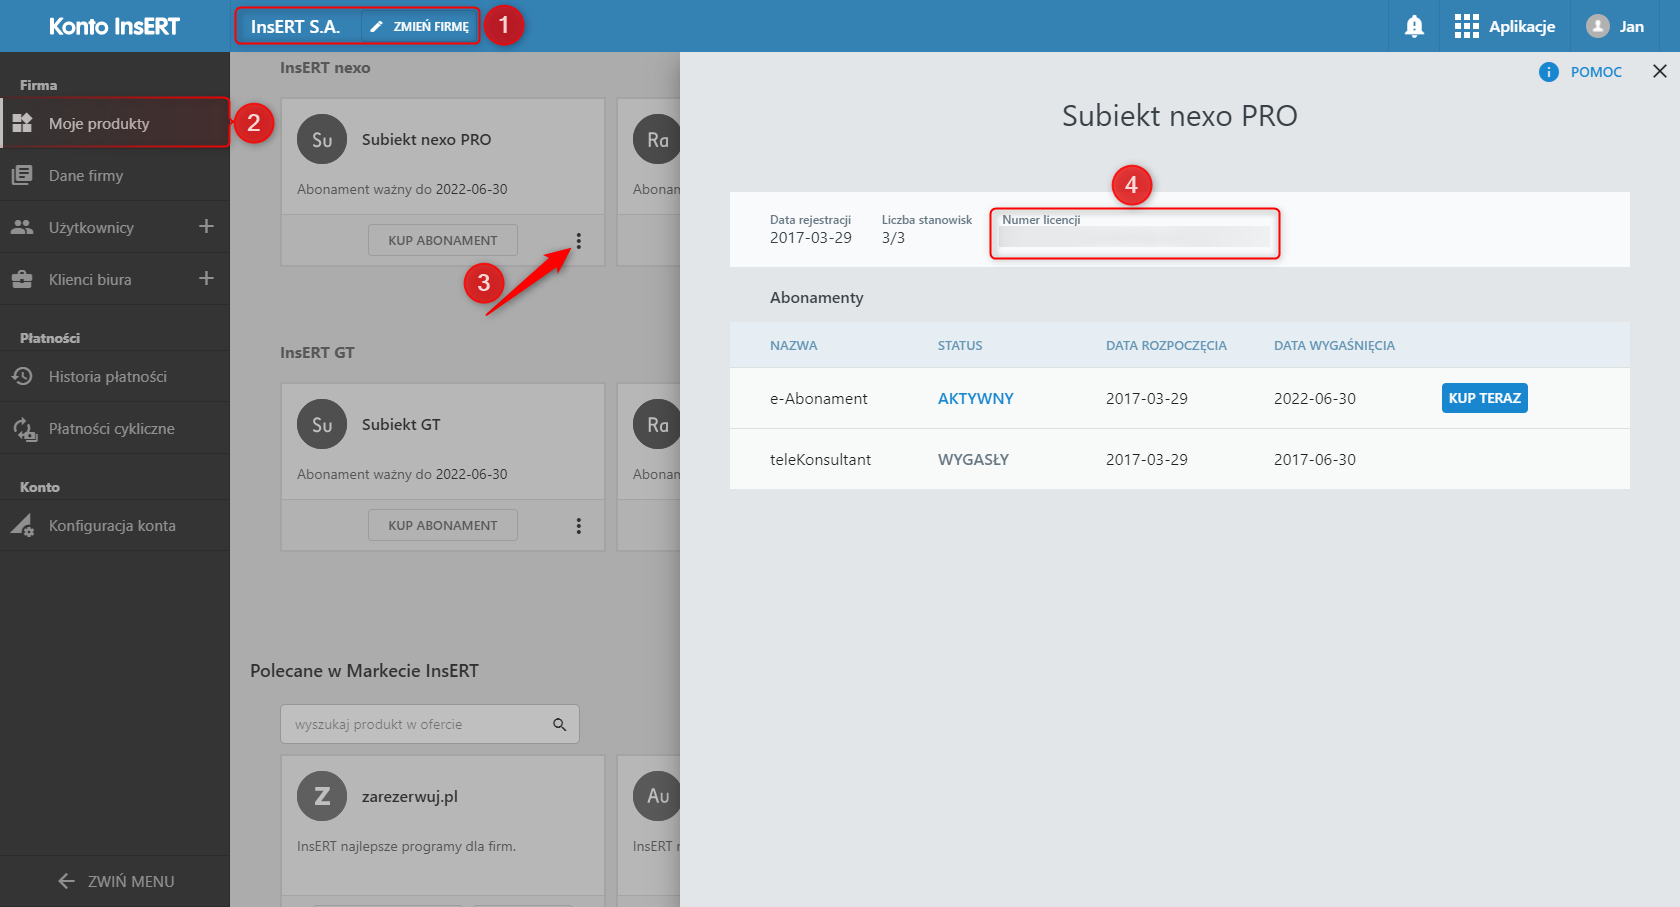Add a Klienci biura entry with plus
The height and width of the screenshot is (907, 1680).
tap(206, 278)
